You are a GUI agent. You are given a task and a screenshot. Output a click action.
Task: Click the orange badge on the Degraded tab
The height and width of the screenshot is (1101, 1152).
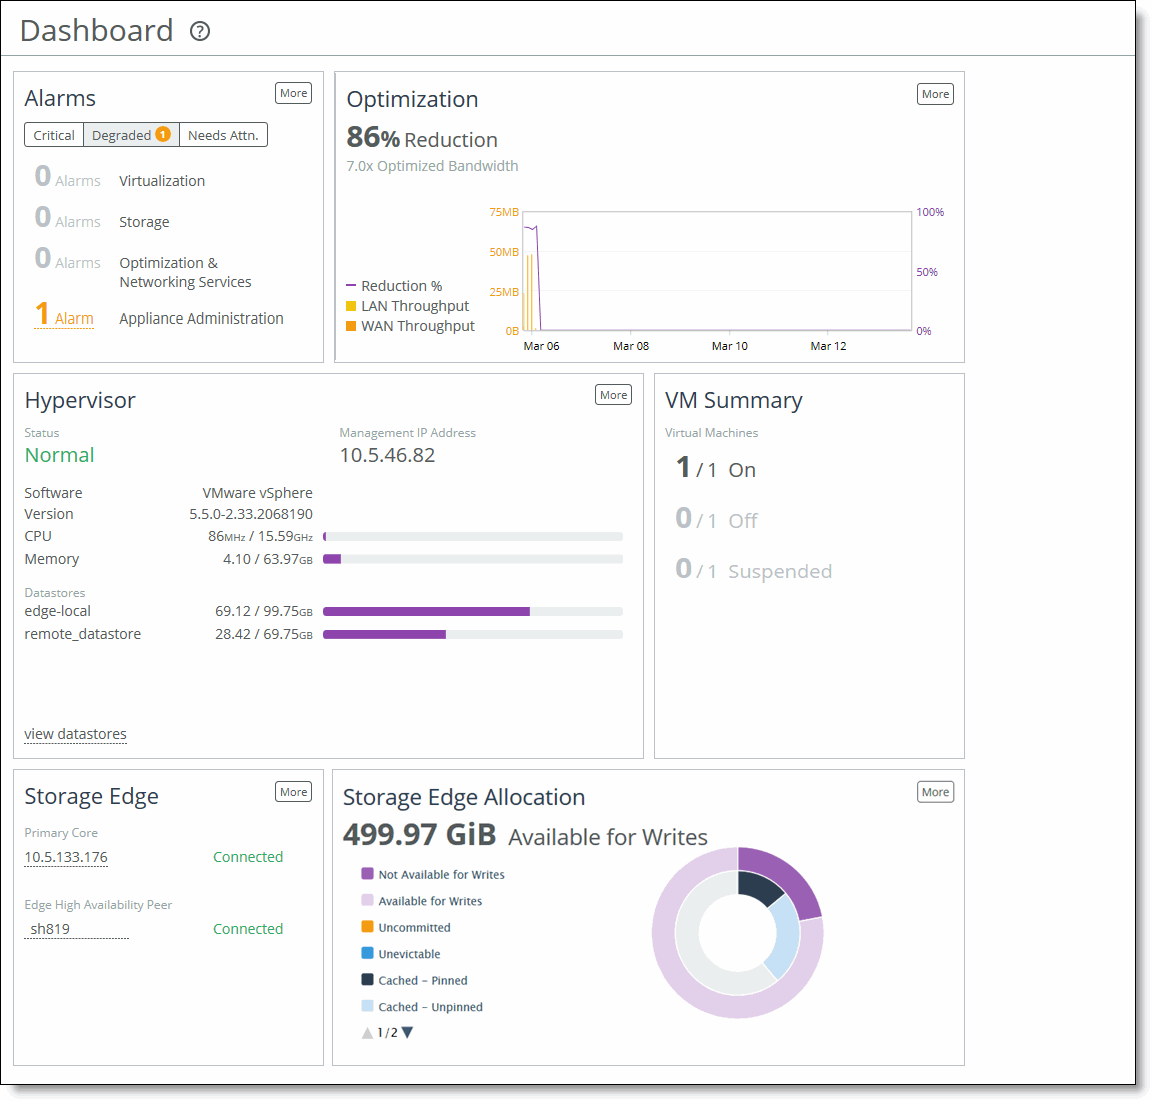pyautogui.click(x=162, y=134)
